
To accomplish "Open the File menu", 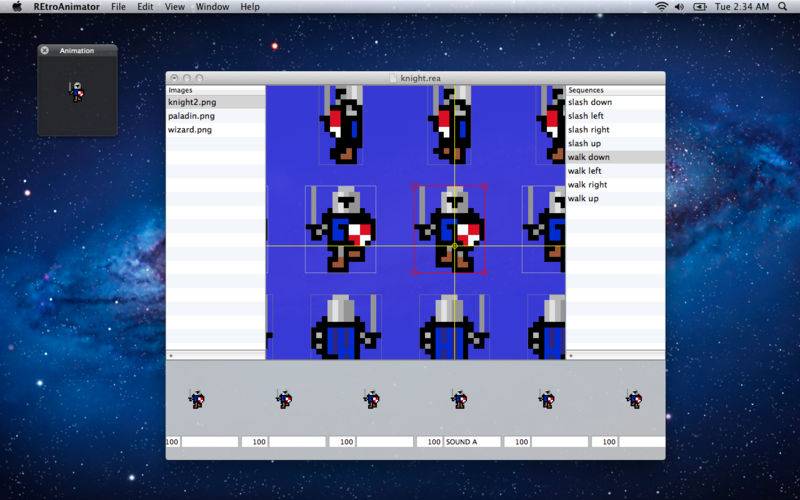I will [x=118, y=7].
